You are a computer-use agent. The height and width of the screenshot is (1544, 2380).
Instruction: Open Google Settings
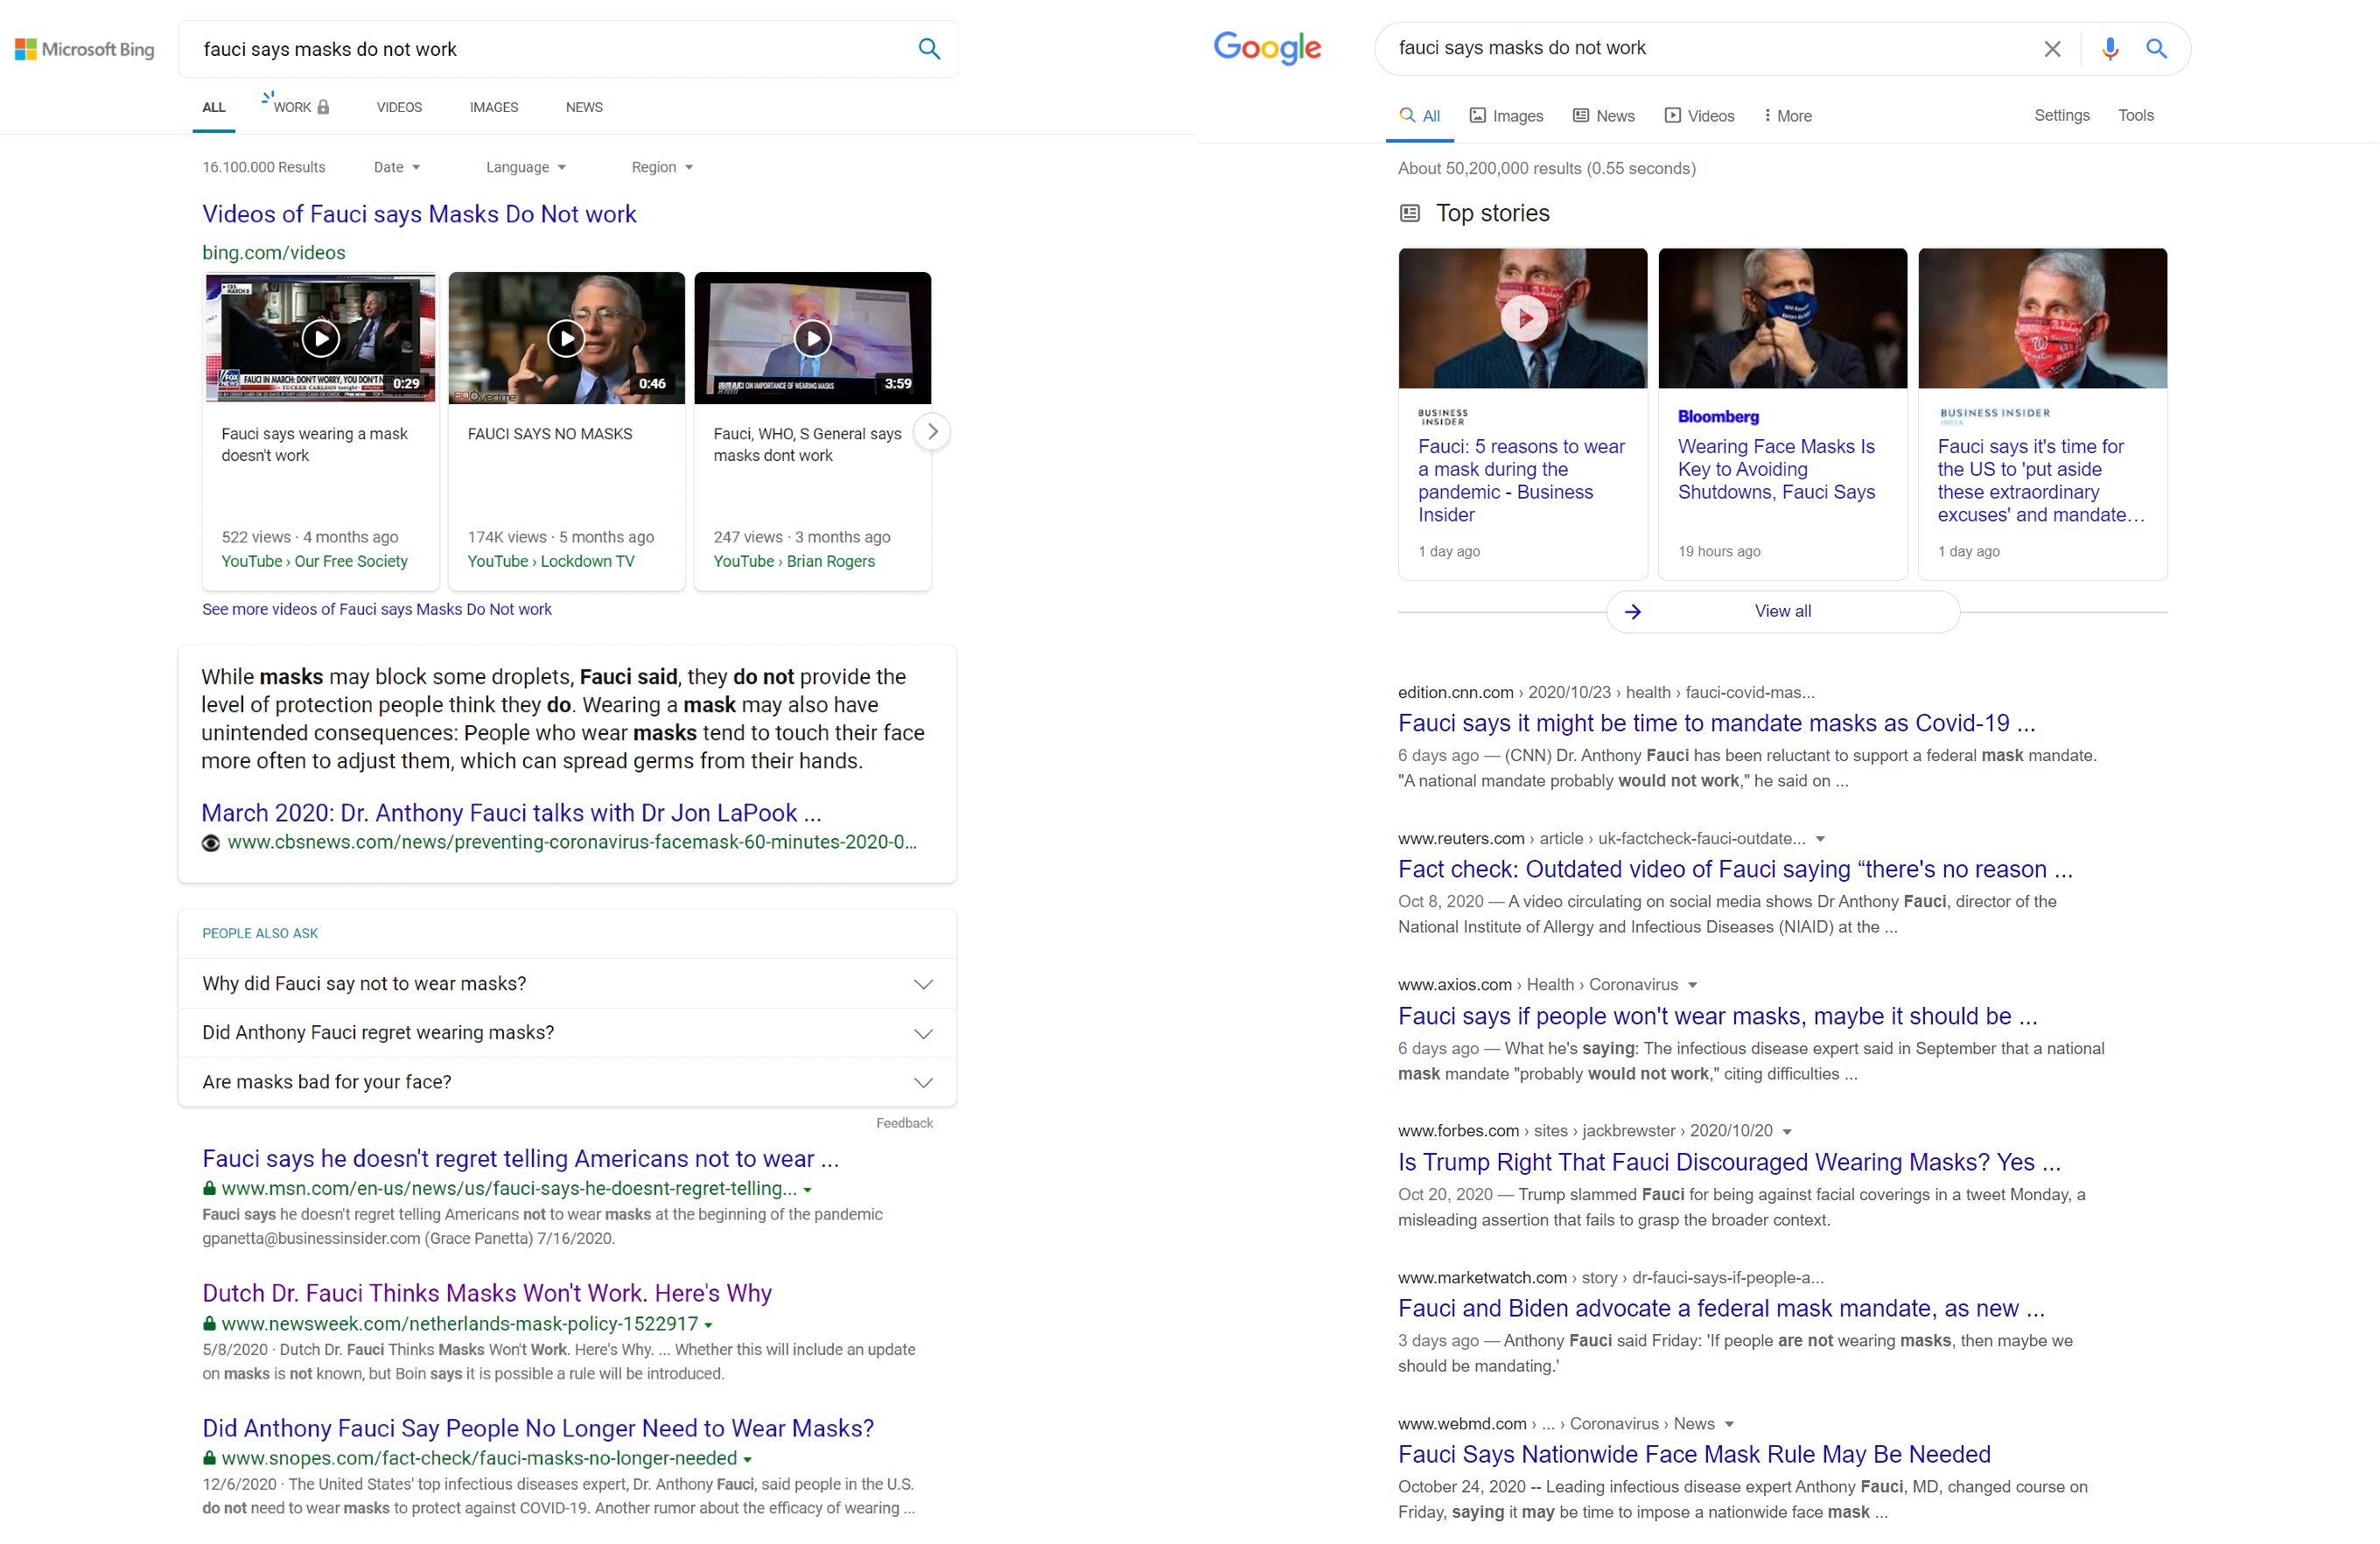point(2061,115)
